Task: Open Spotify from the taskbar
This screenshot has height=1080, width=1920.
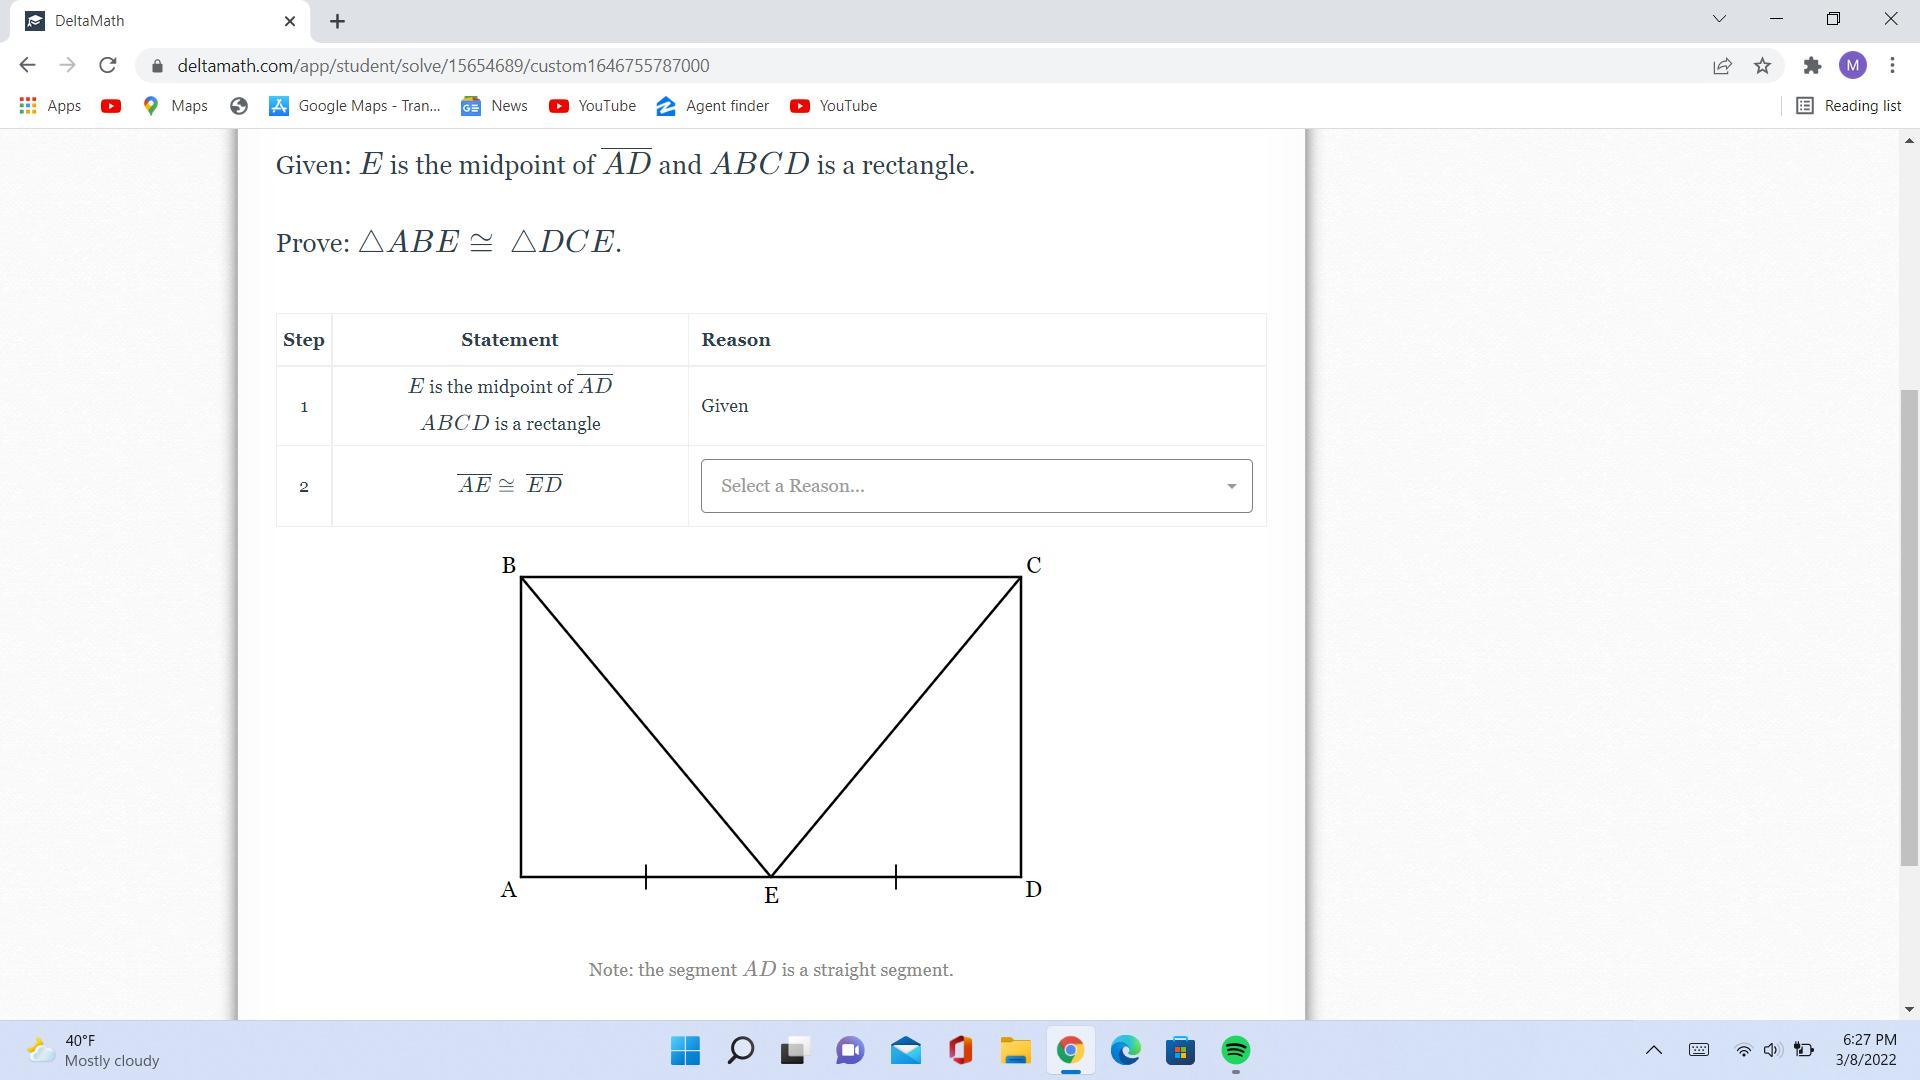Action: click(1235, 1051)
